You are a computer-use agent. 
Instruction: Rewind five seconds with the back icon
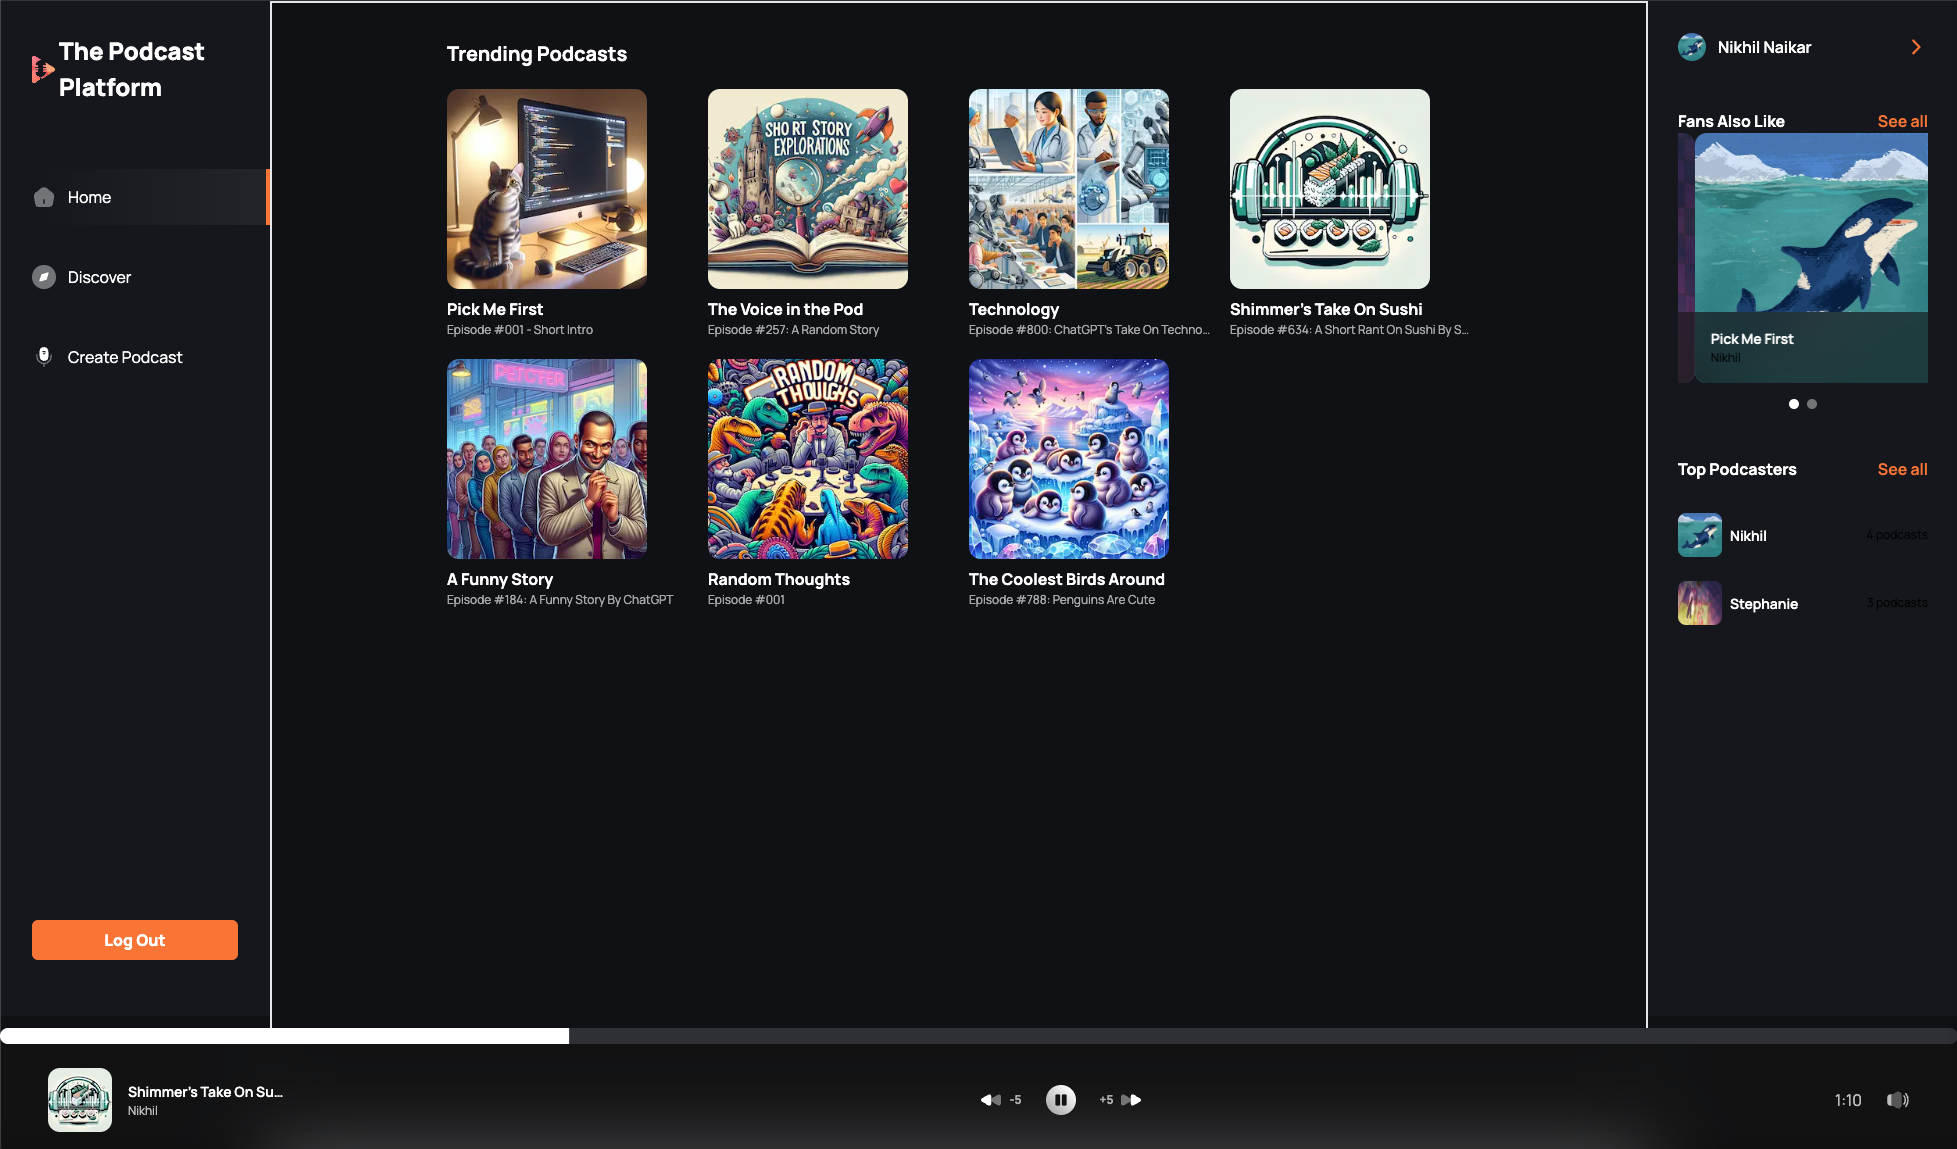point(991,1100)
